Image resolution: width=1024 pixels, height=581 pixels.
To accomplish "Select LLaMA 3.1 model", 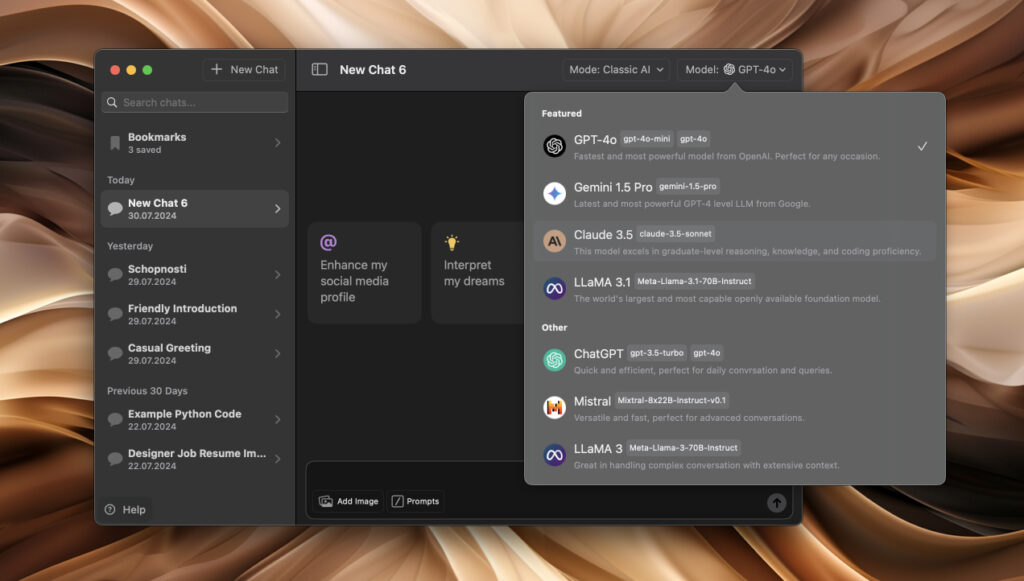I will point(735,289).
